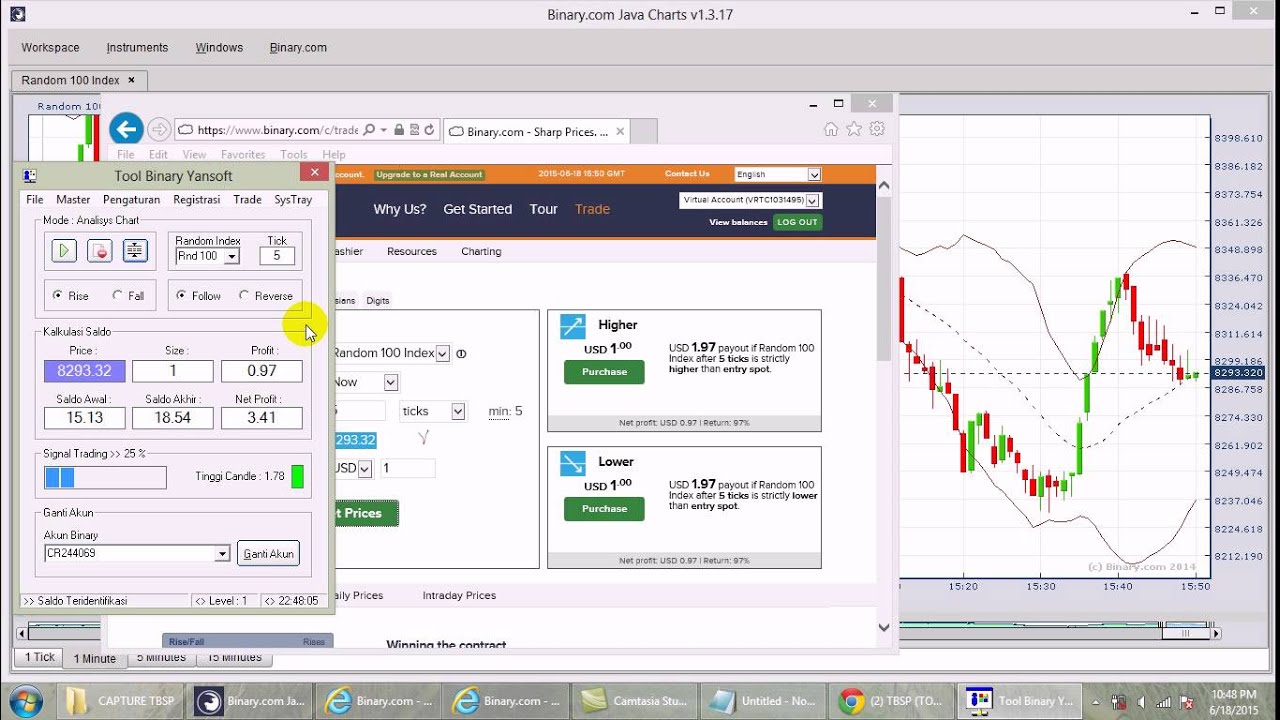Click the browser Back arrow button
This screenshot has height=720, width=1280.
[126, 128]
